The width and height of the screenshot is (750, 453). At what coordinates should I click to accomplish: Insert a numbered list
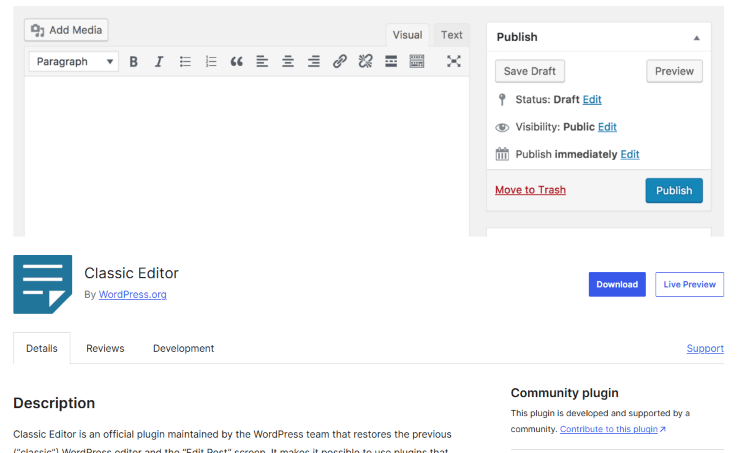click(211, 62)
